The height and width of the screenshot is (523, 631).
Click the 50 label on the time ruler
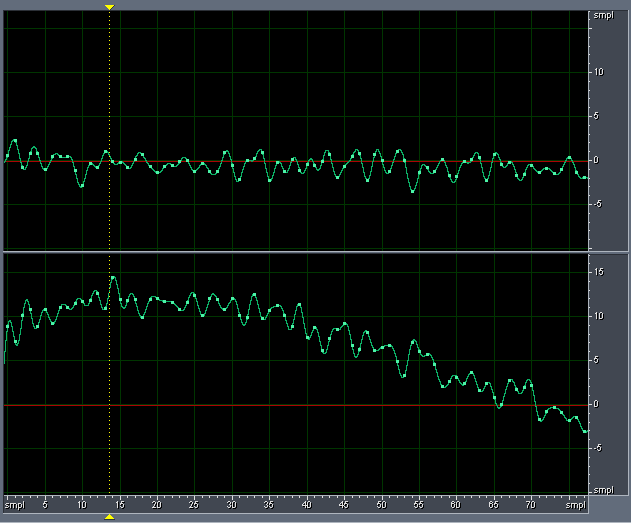(x=381, y=504)
